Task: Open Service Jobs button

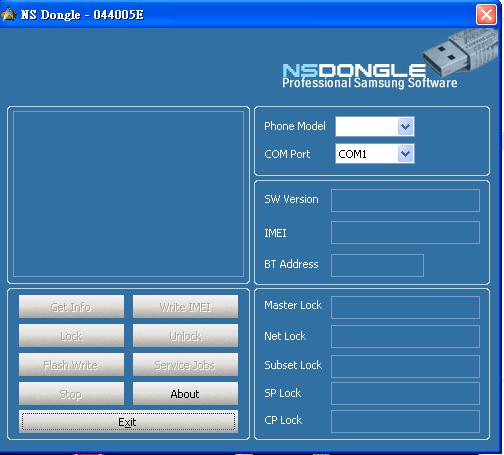Action: pyautogui.click(x=185, y=365)
